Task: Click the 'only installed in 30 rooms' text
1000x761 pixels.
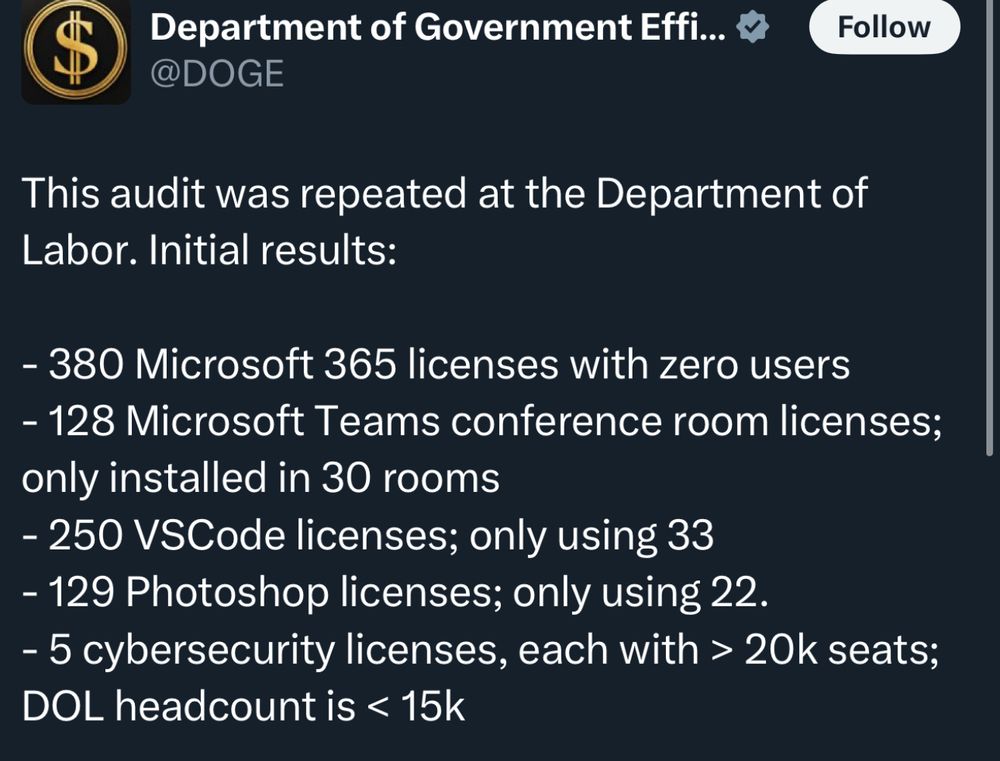Action: (x=260, y=479)
